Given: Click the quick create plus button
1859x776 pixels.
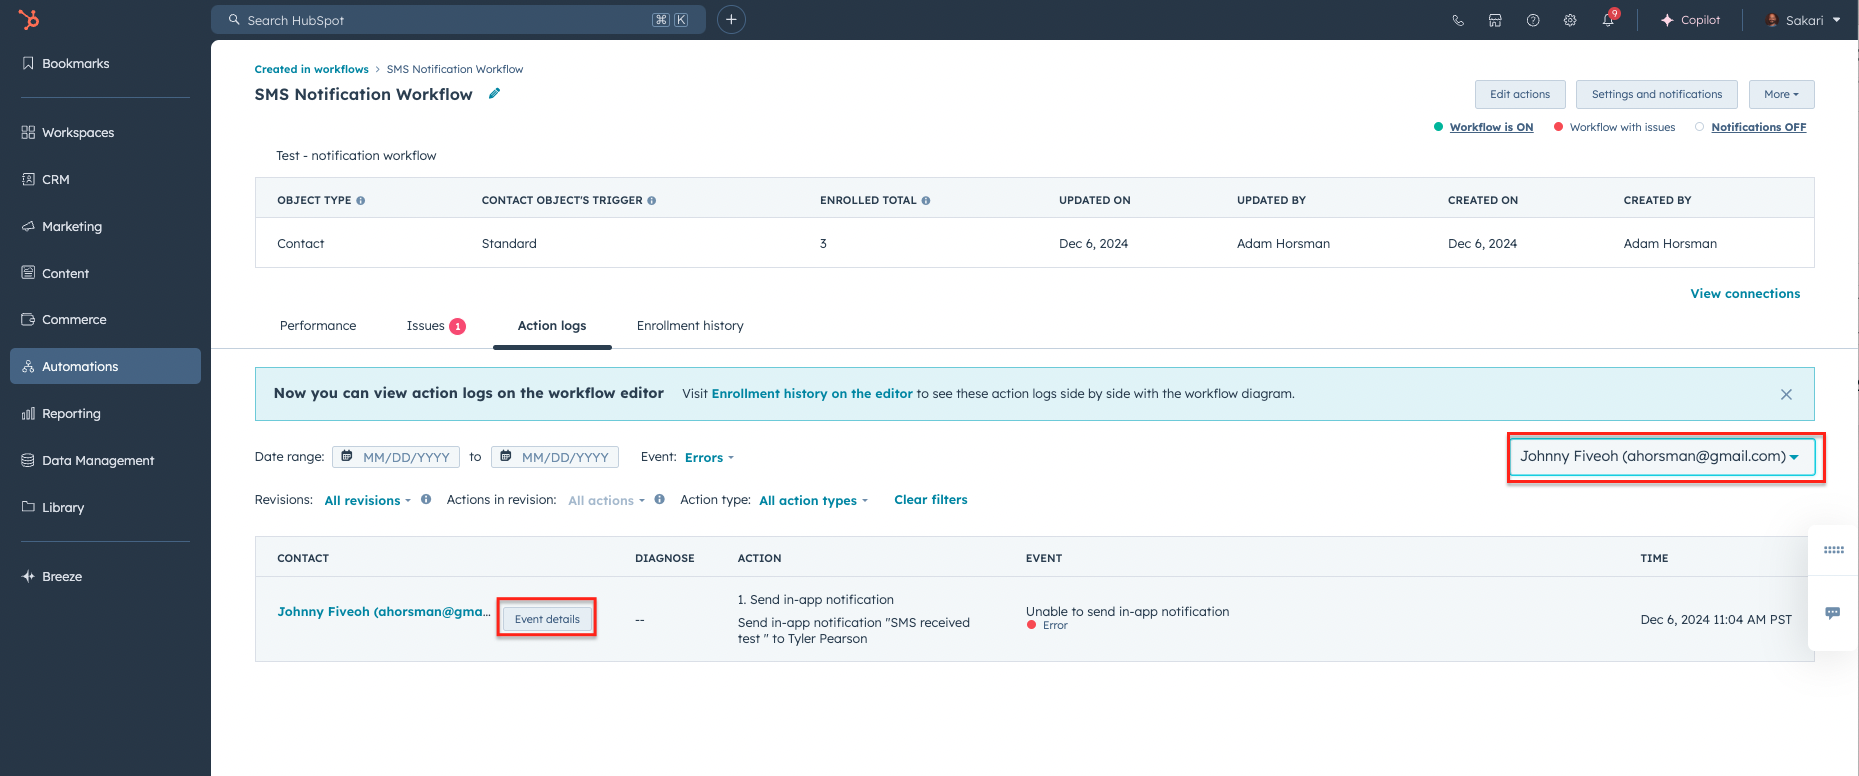Looking at the screenshot, I should click(731, 20).
